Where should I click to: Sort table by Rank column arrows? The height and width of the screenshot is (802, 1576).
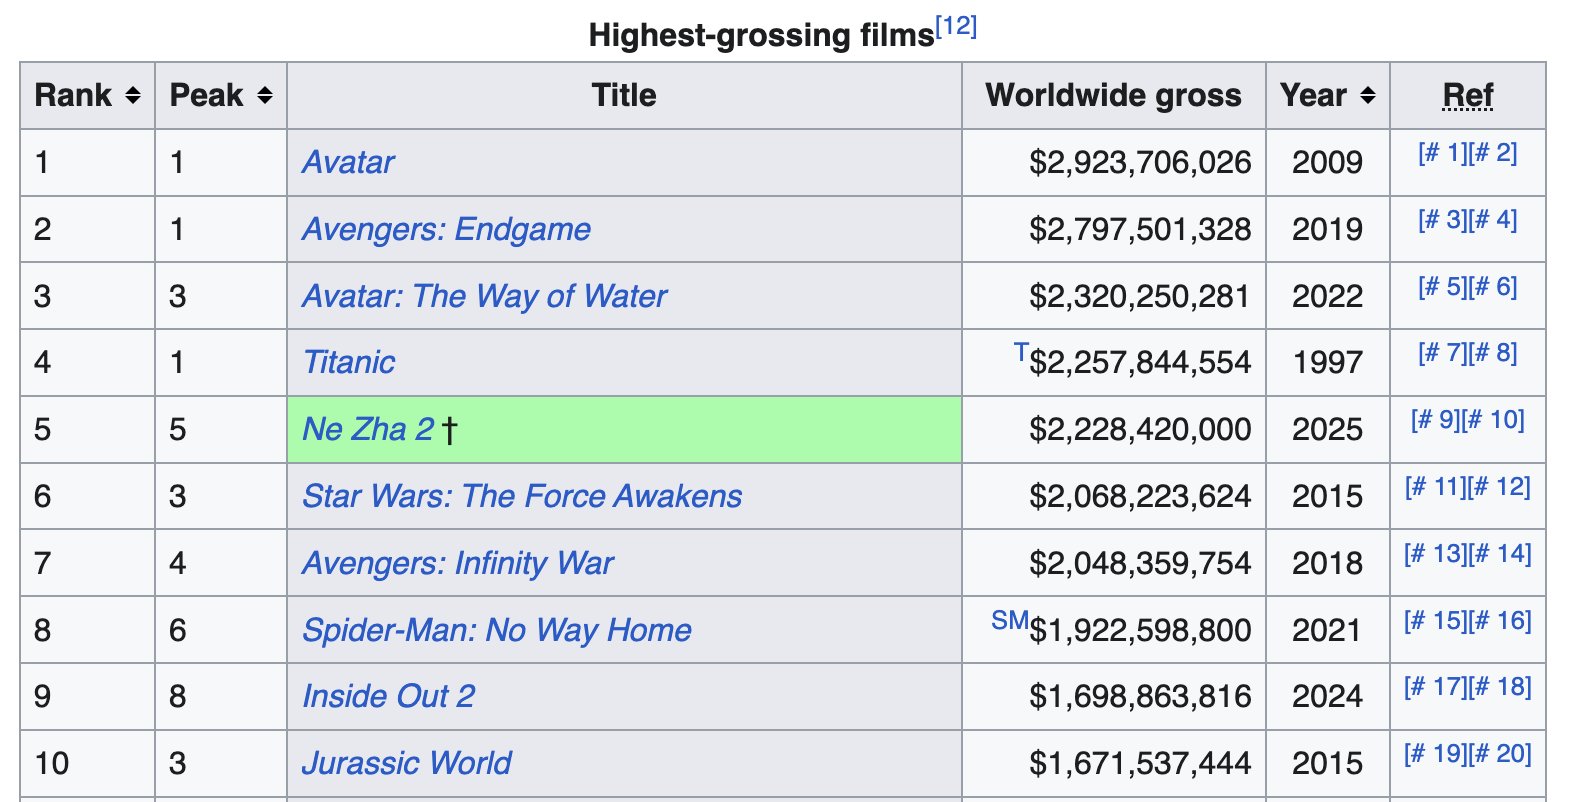tap(132, 96)
